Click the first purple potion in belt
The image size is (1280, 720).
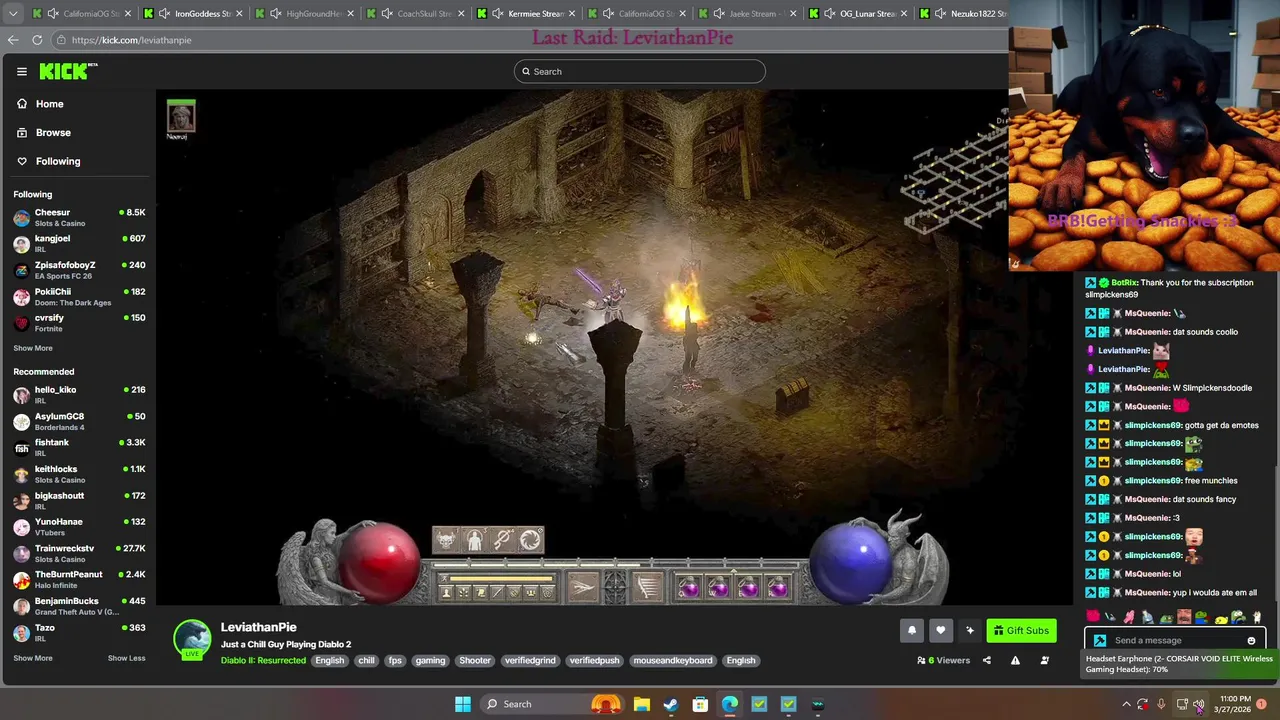pos(689,589)
